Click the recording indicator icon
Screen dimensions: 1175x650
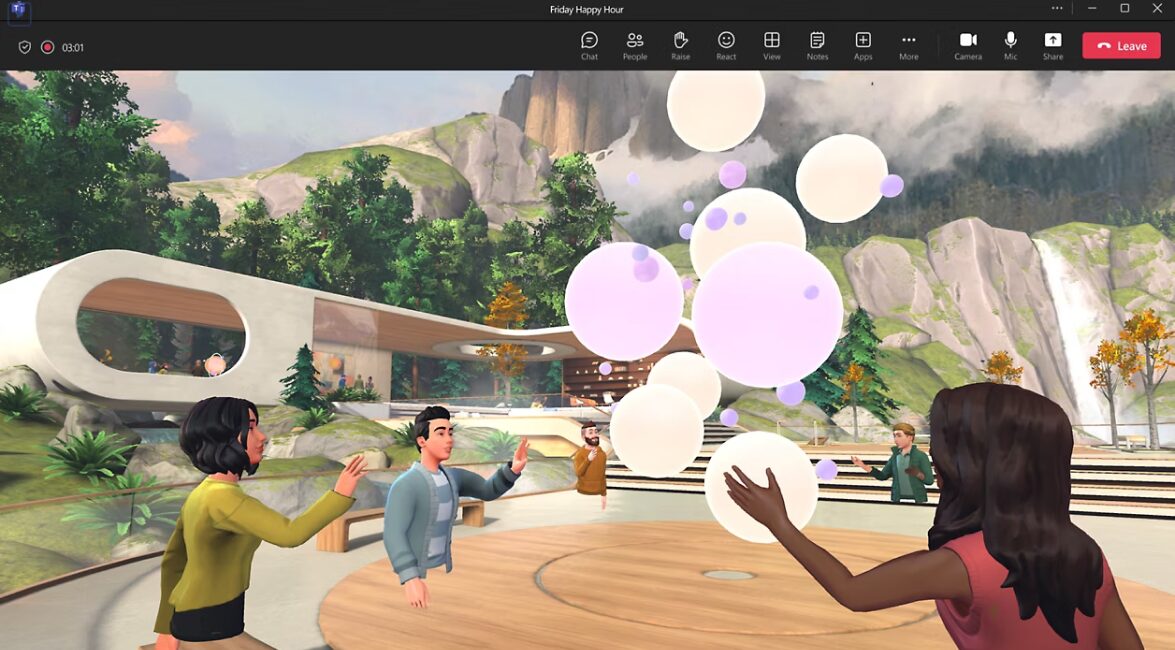(x=47, y=47)
